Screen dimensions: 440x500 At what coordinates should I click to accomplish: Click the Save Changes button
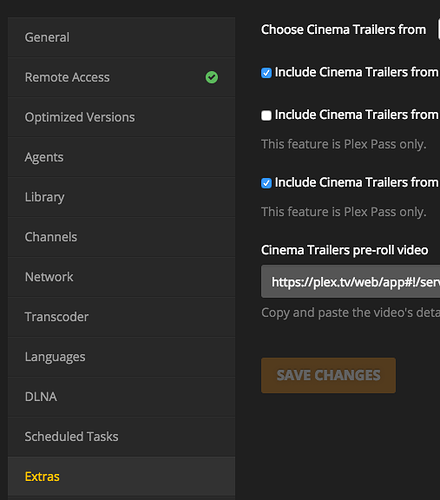click(x=328, y=375)
